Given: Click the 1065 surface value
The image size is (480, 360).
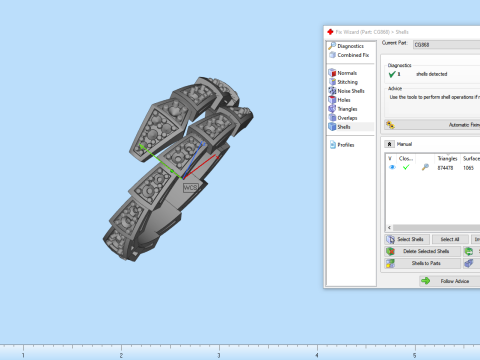Looking at the screenshot, I should pyautogui.click(x=468, y=168).
